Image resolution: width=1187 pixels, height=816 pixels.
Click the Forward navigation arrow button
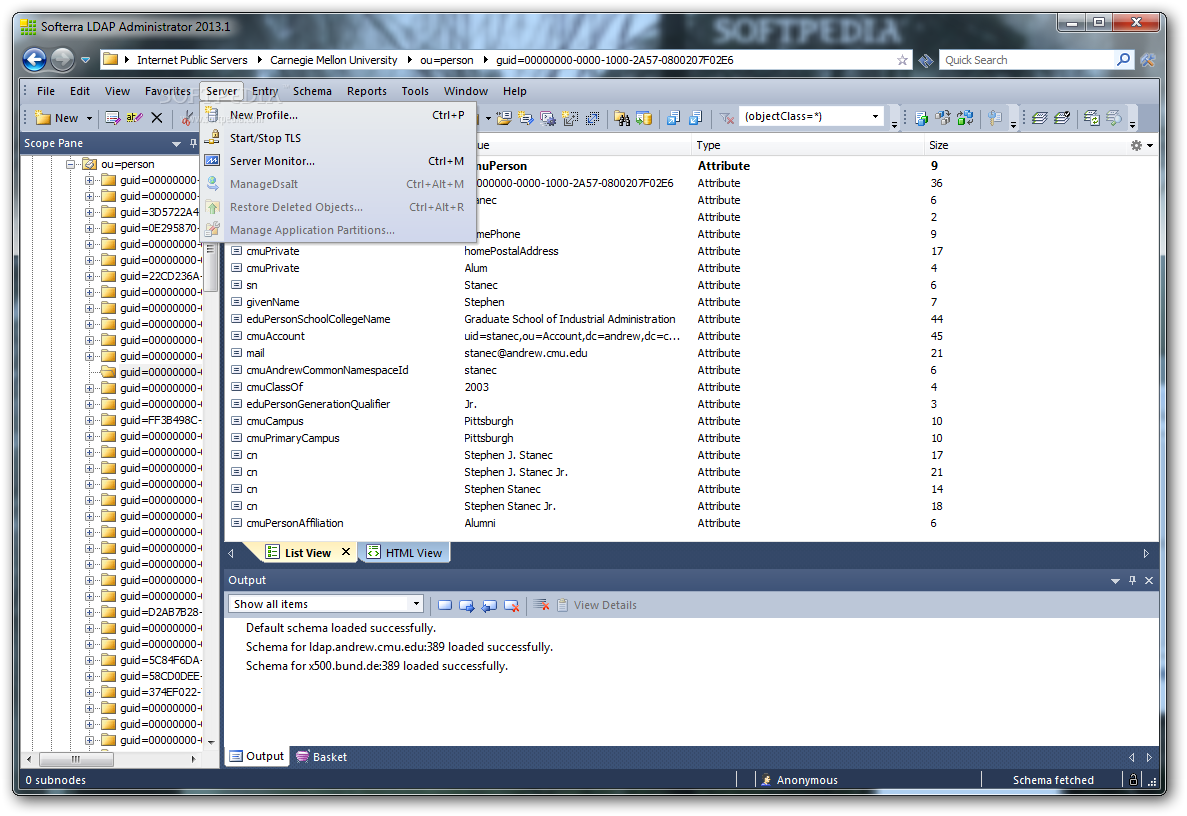pyautogui.click(x=63, y=59)
